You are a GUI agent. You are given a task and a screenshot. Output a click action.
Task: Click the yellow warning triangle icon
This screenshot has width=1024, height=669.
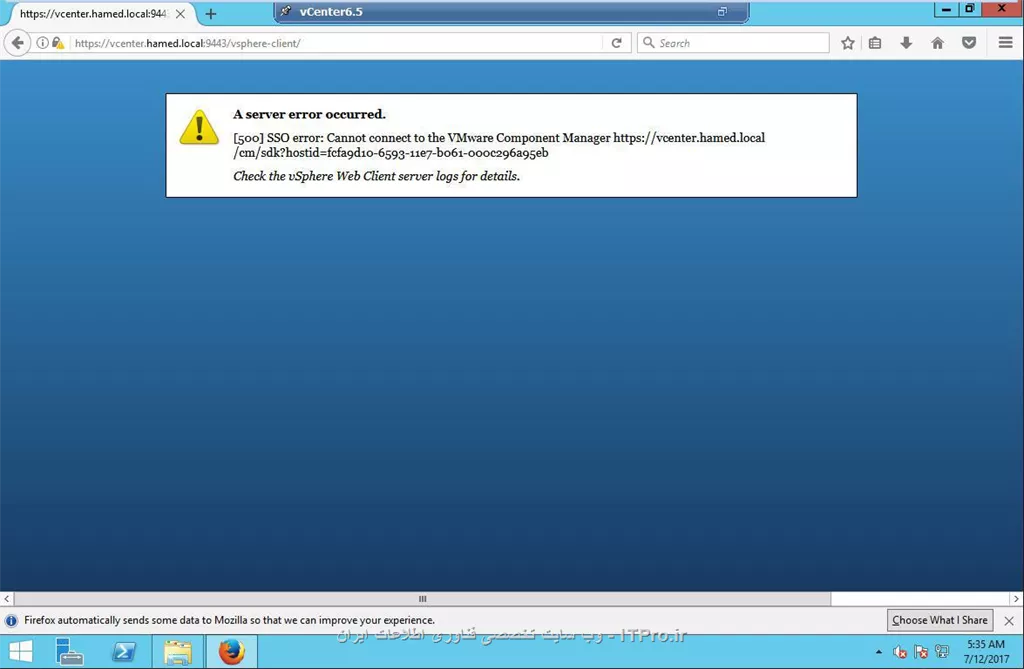pyautogui.click(x=199, y=127)
